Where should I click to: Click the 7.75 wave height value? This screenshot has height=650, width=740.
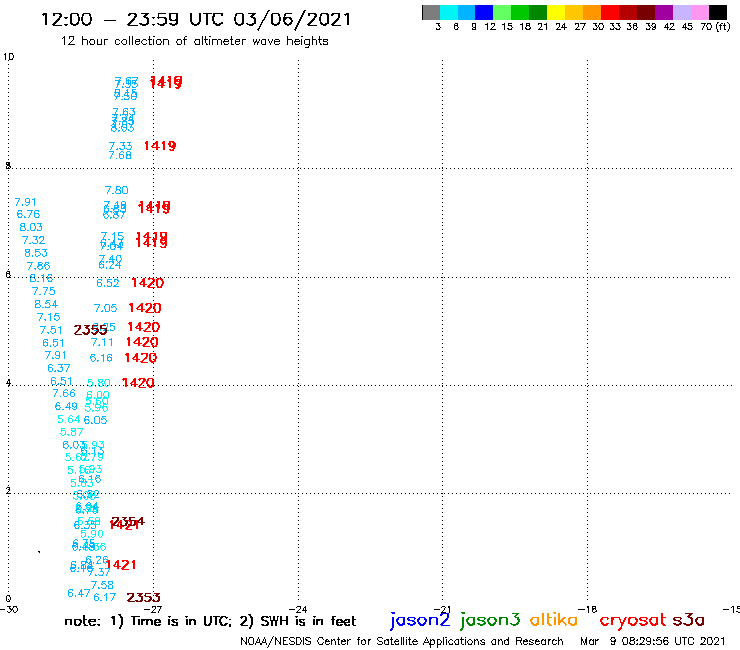point(43,292)
